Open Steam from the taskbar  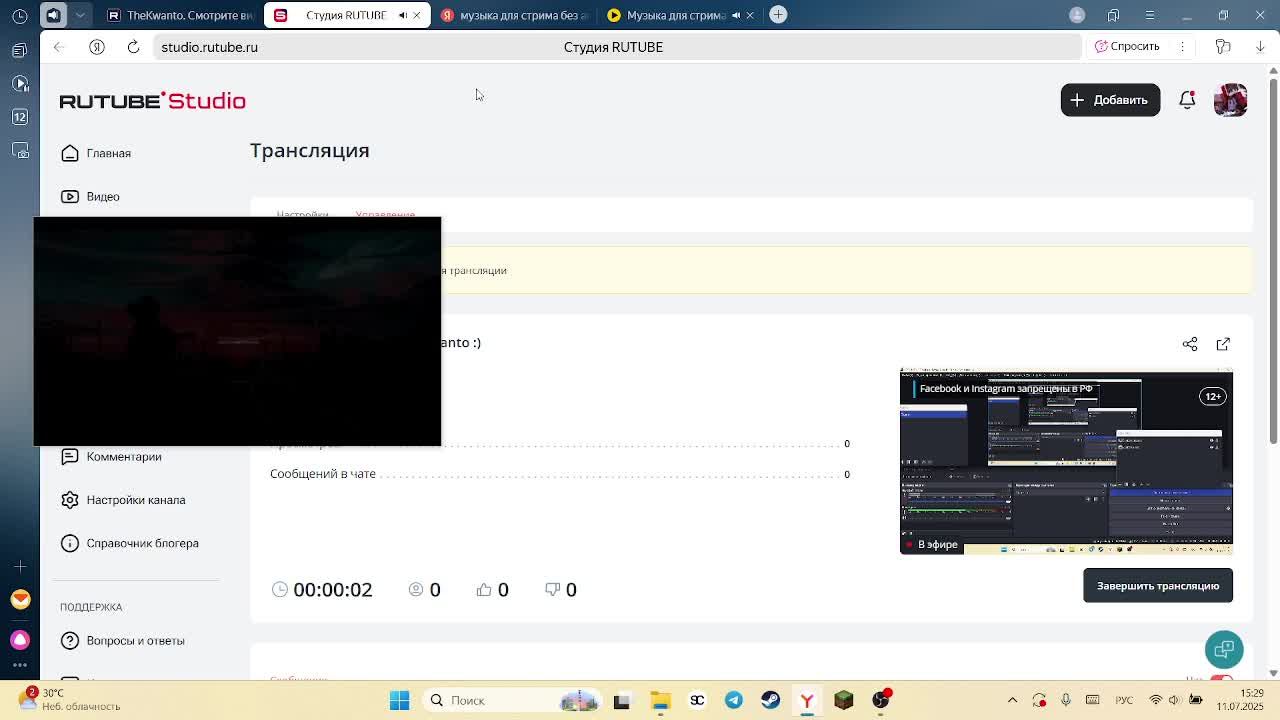click(770, 700)
